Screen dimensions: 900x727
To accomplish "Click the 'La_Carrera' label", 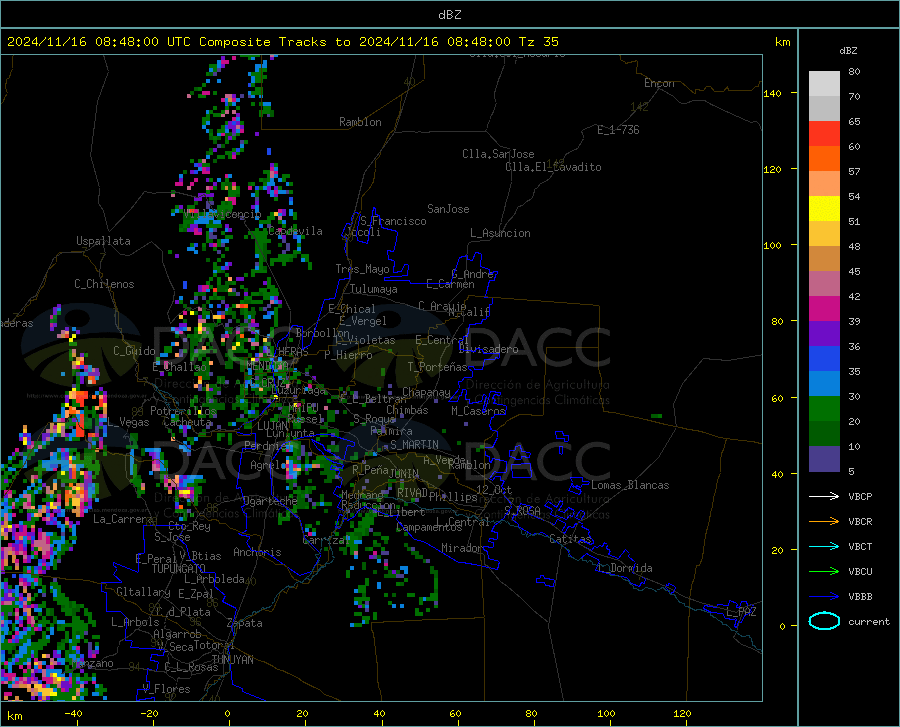I will pos(123,519).
